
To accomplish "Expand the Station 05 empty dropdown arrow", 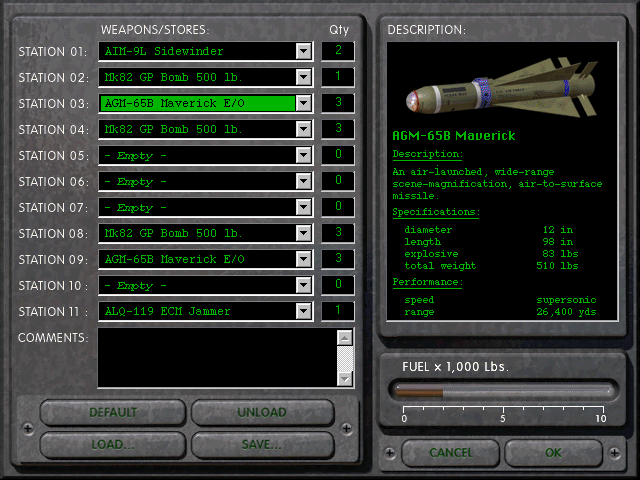I will pos(304,156).
